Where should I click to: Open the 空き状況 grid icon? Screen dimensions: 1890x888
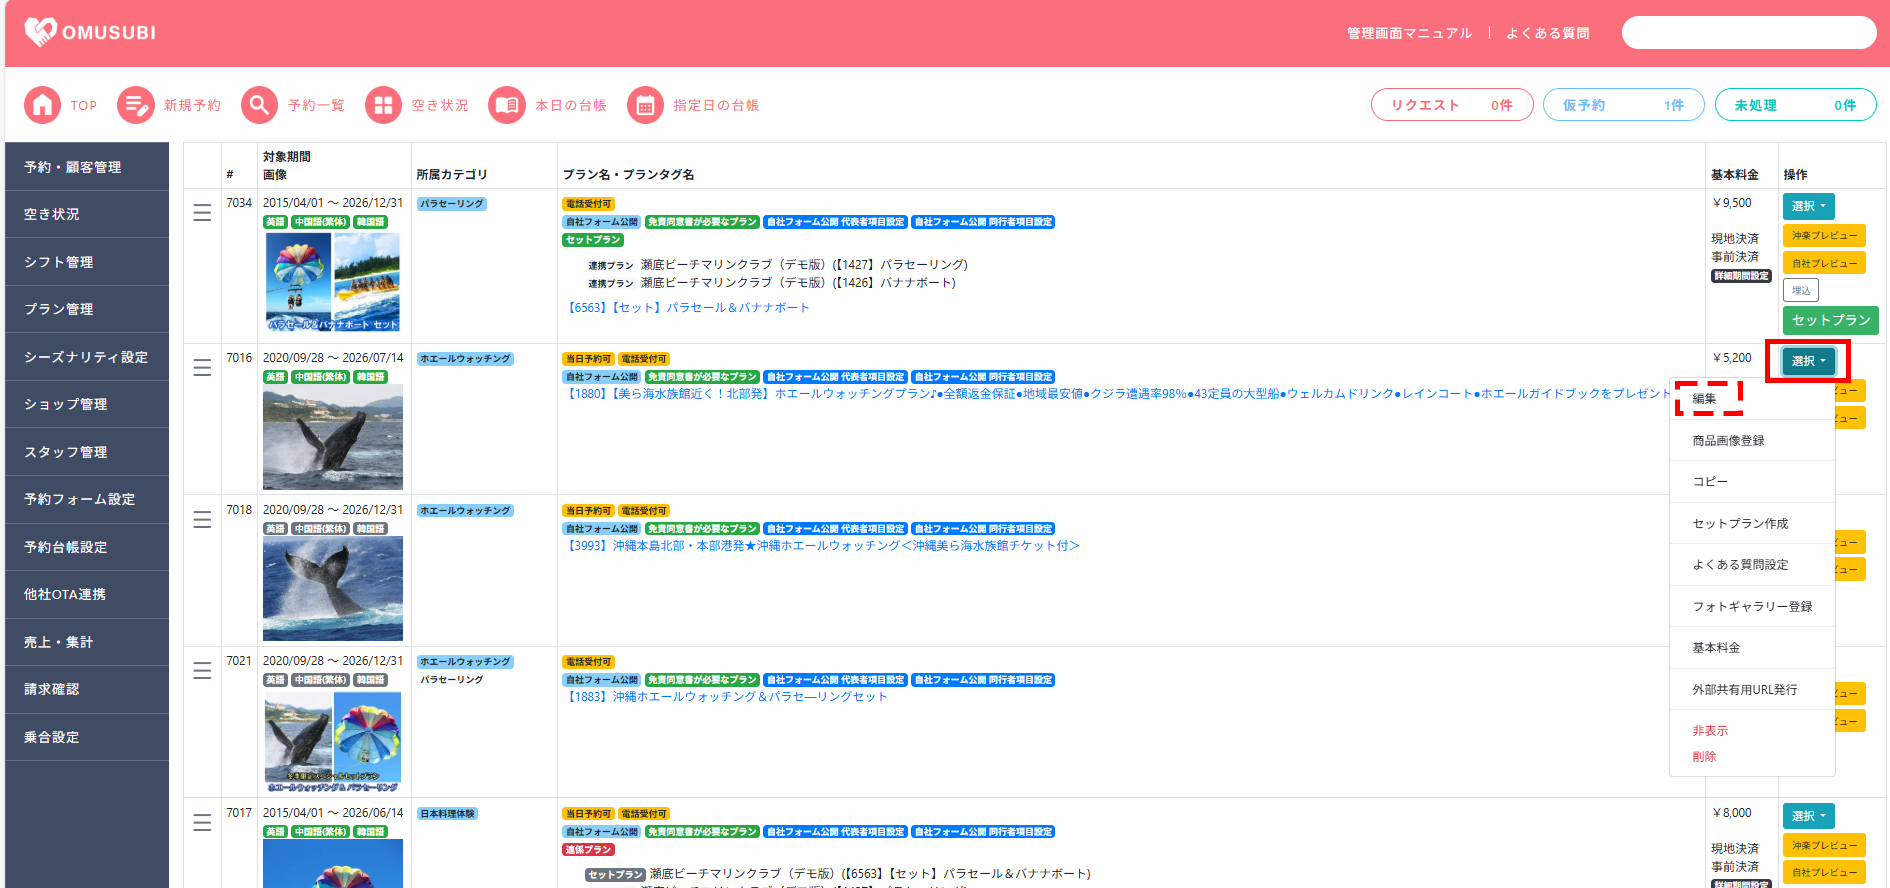point(382,105)
